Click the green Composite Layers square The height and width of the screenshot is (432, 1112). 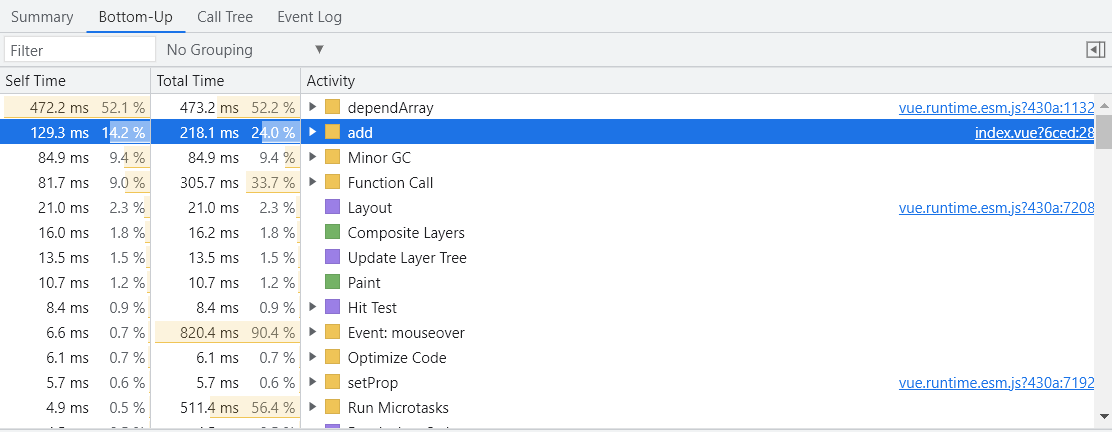[x=333, y=233]
